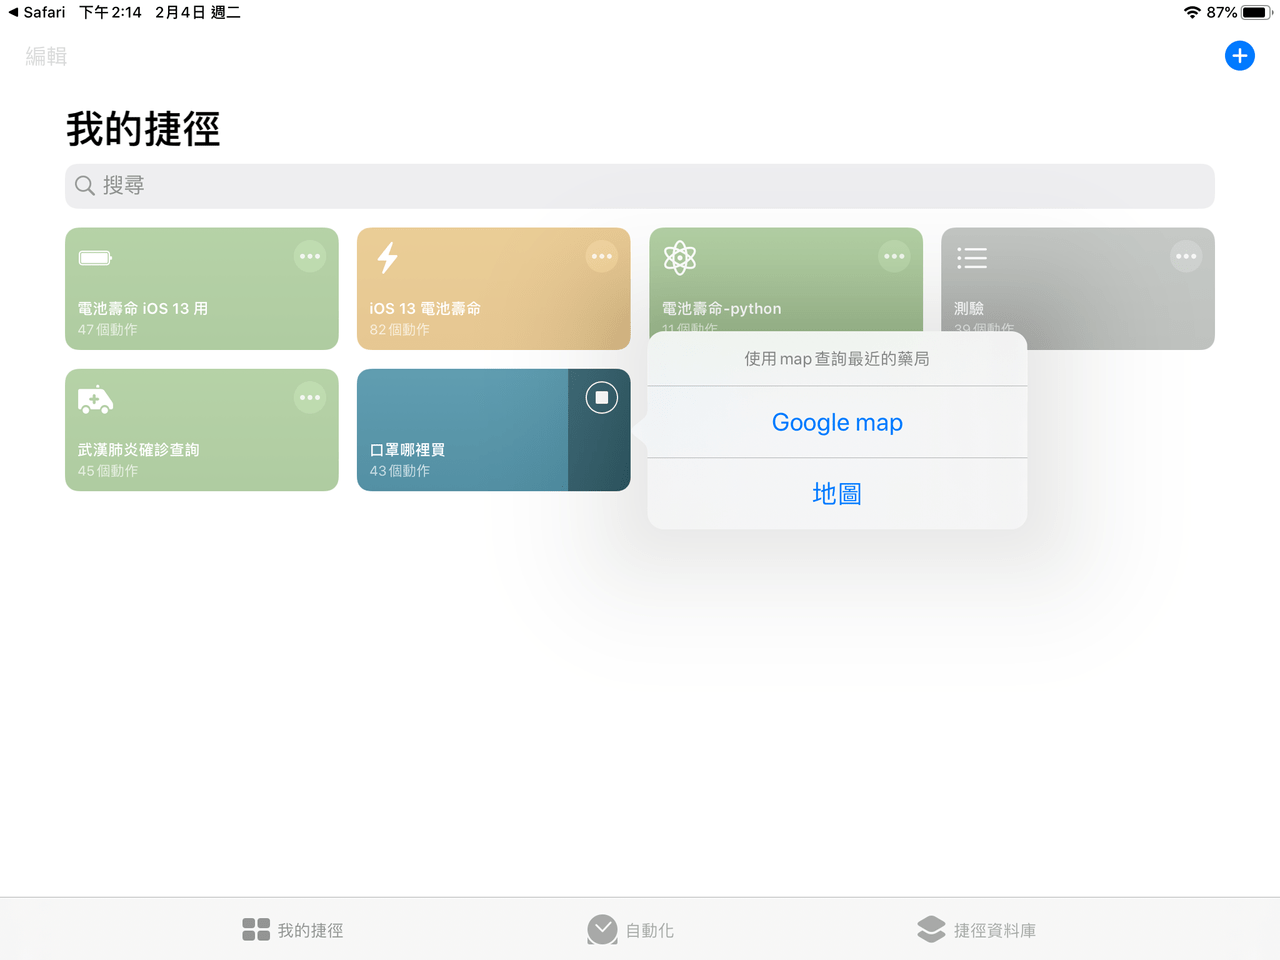The height and width of the screenshot is (960, 1280).
Task: Stop the running 口罩哪裡買 shortcut
Action: (602, 398)
